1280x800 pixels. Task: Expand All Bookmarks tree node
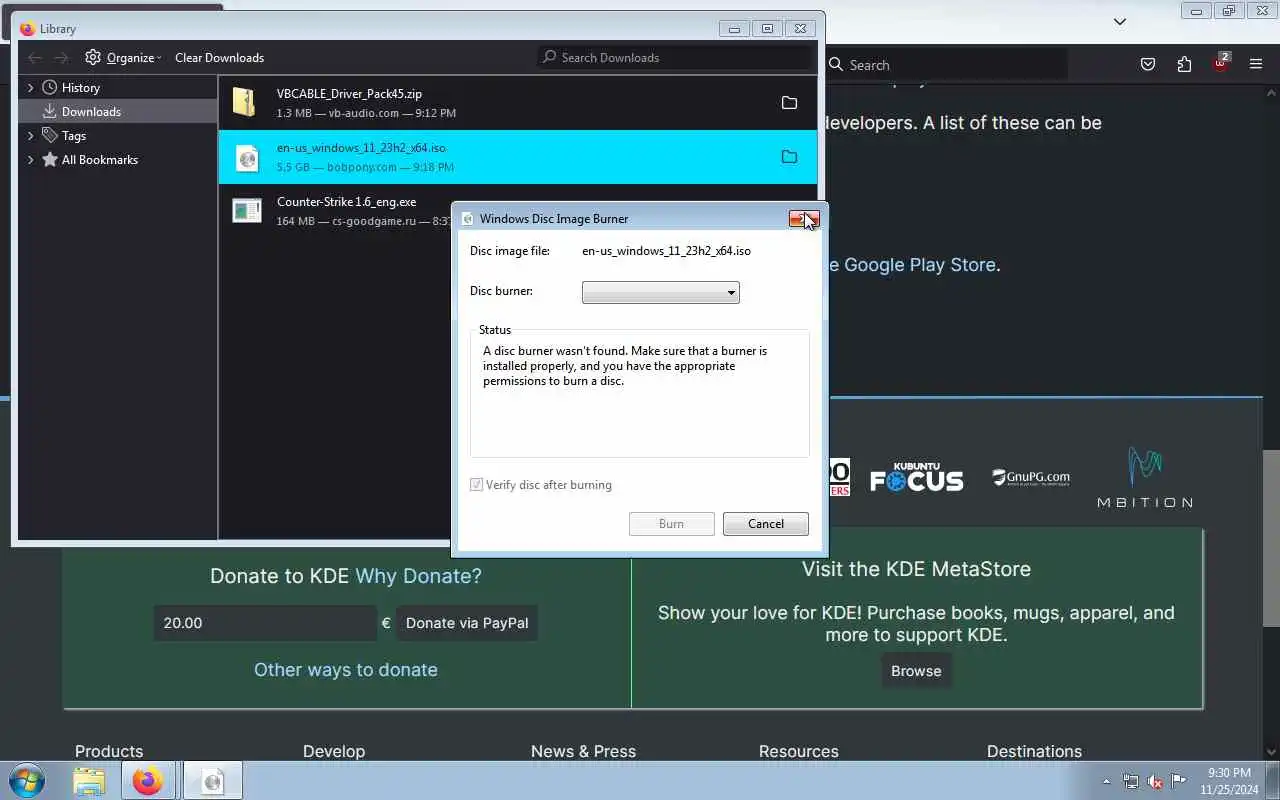[30, 160]
